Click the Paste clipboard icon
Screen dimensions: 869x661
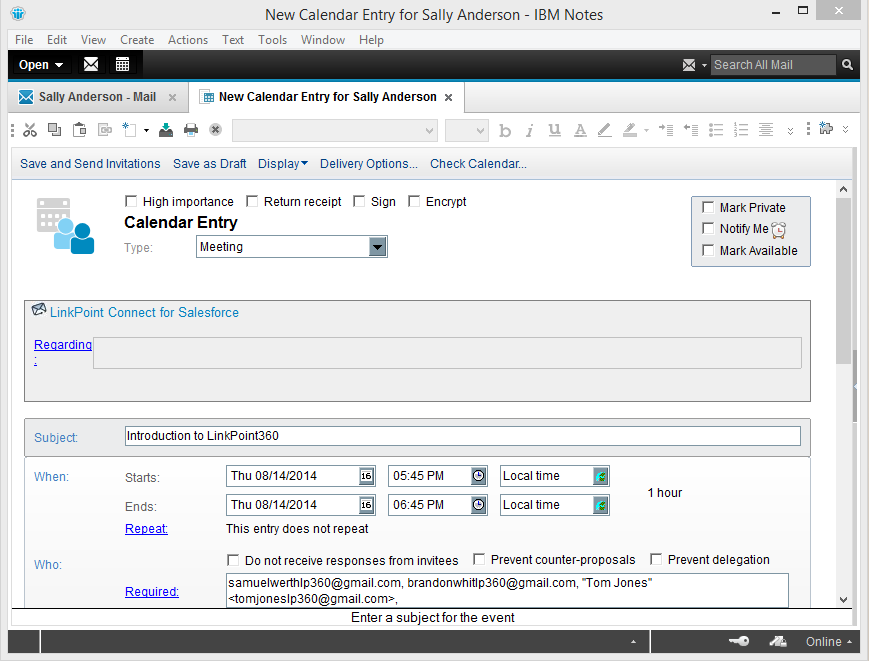tap(80, 130)
